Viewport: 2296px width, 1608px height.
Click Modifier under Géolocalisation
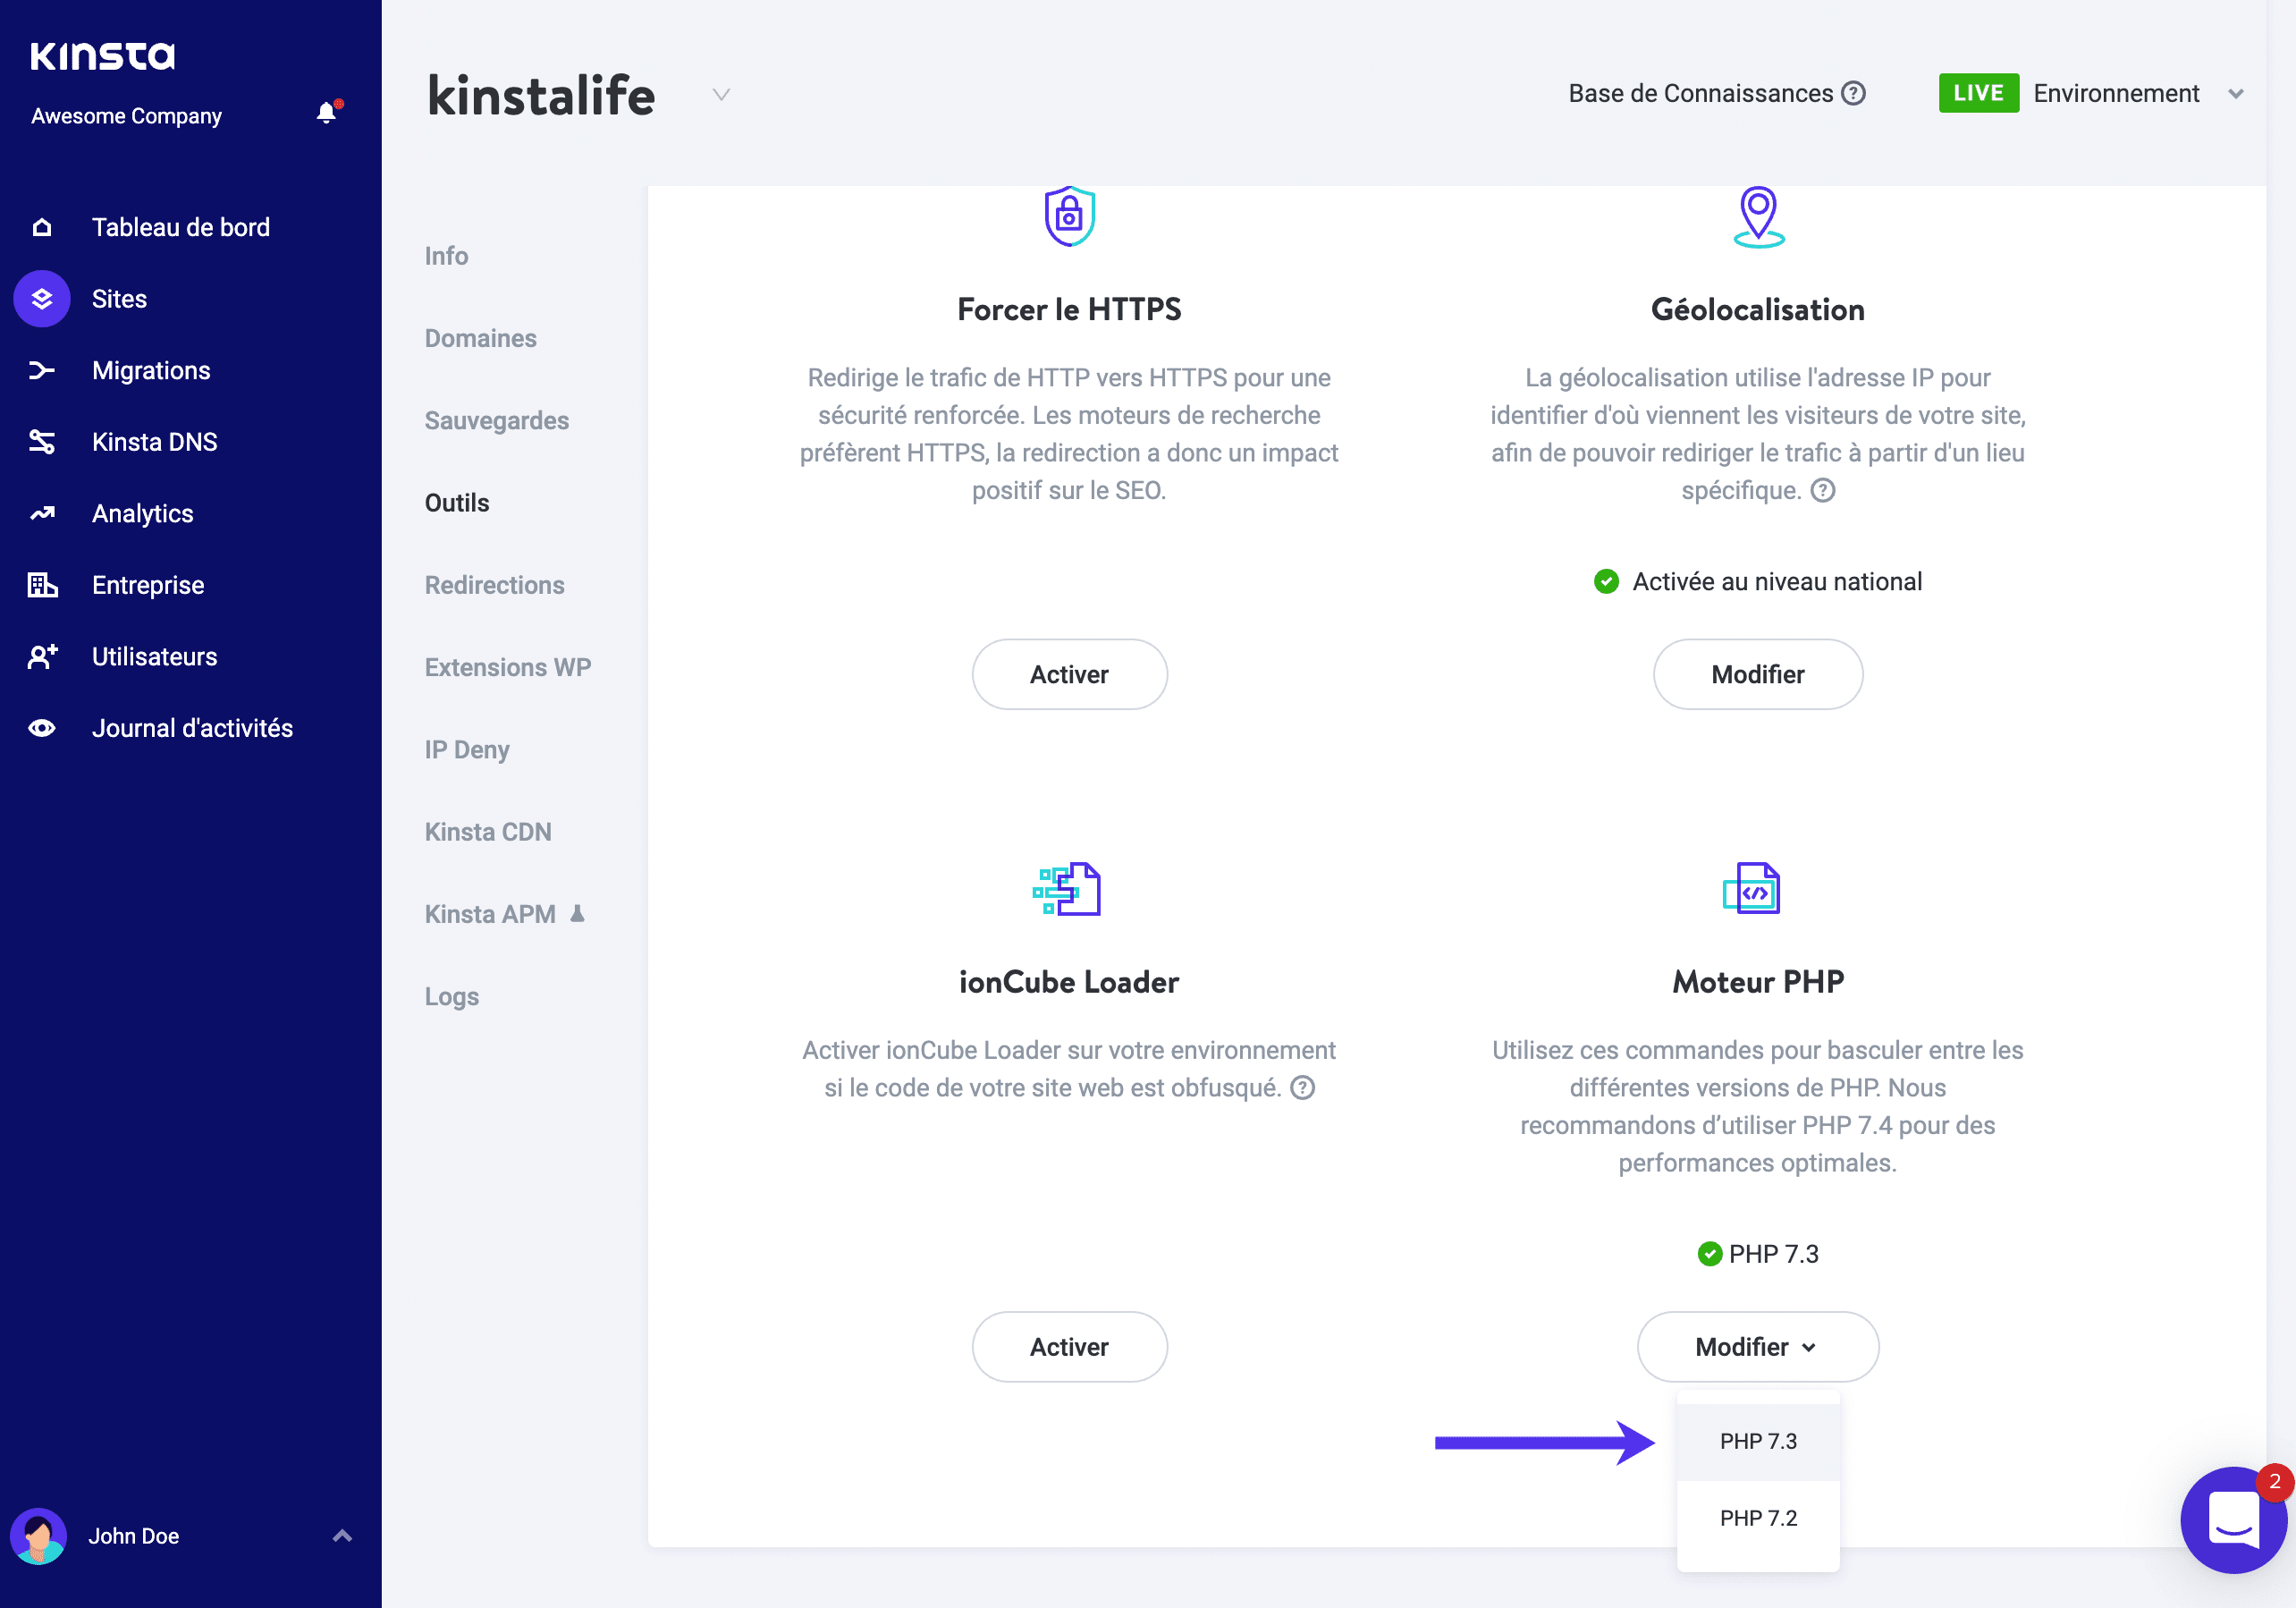(x=1757, y=675)
